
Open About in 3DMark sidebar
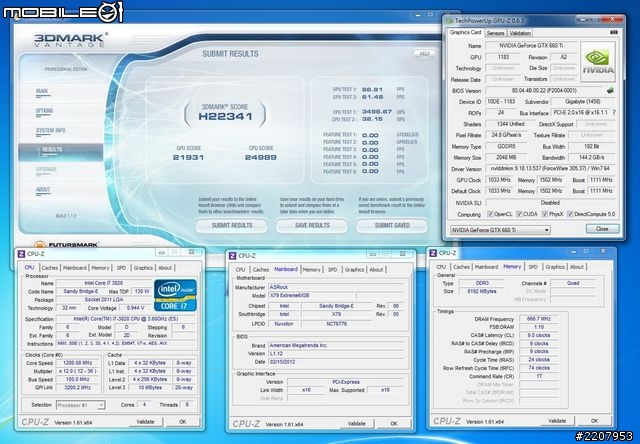(43, 190)
